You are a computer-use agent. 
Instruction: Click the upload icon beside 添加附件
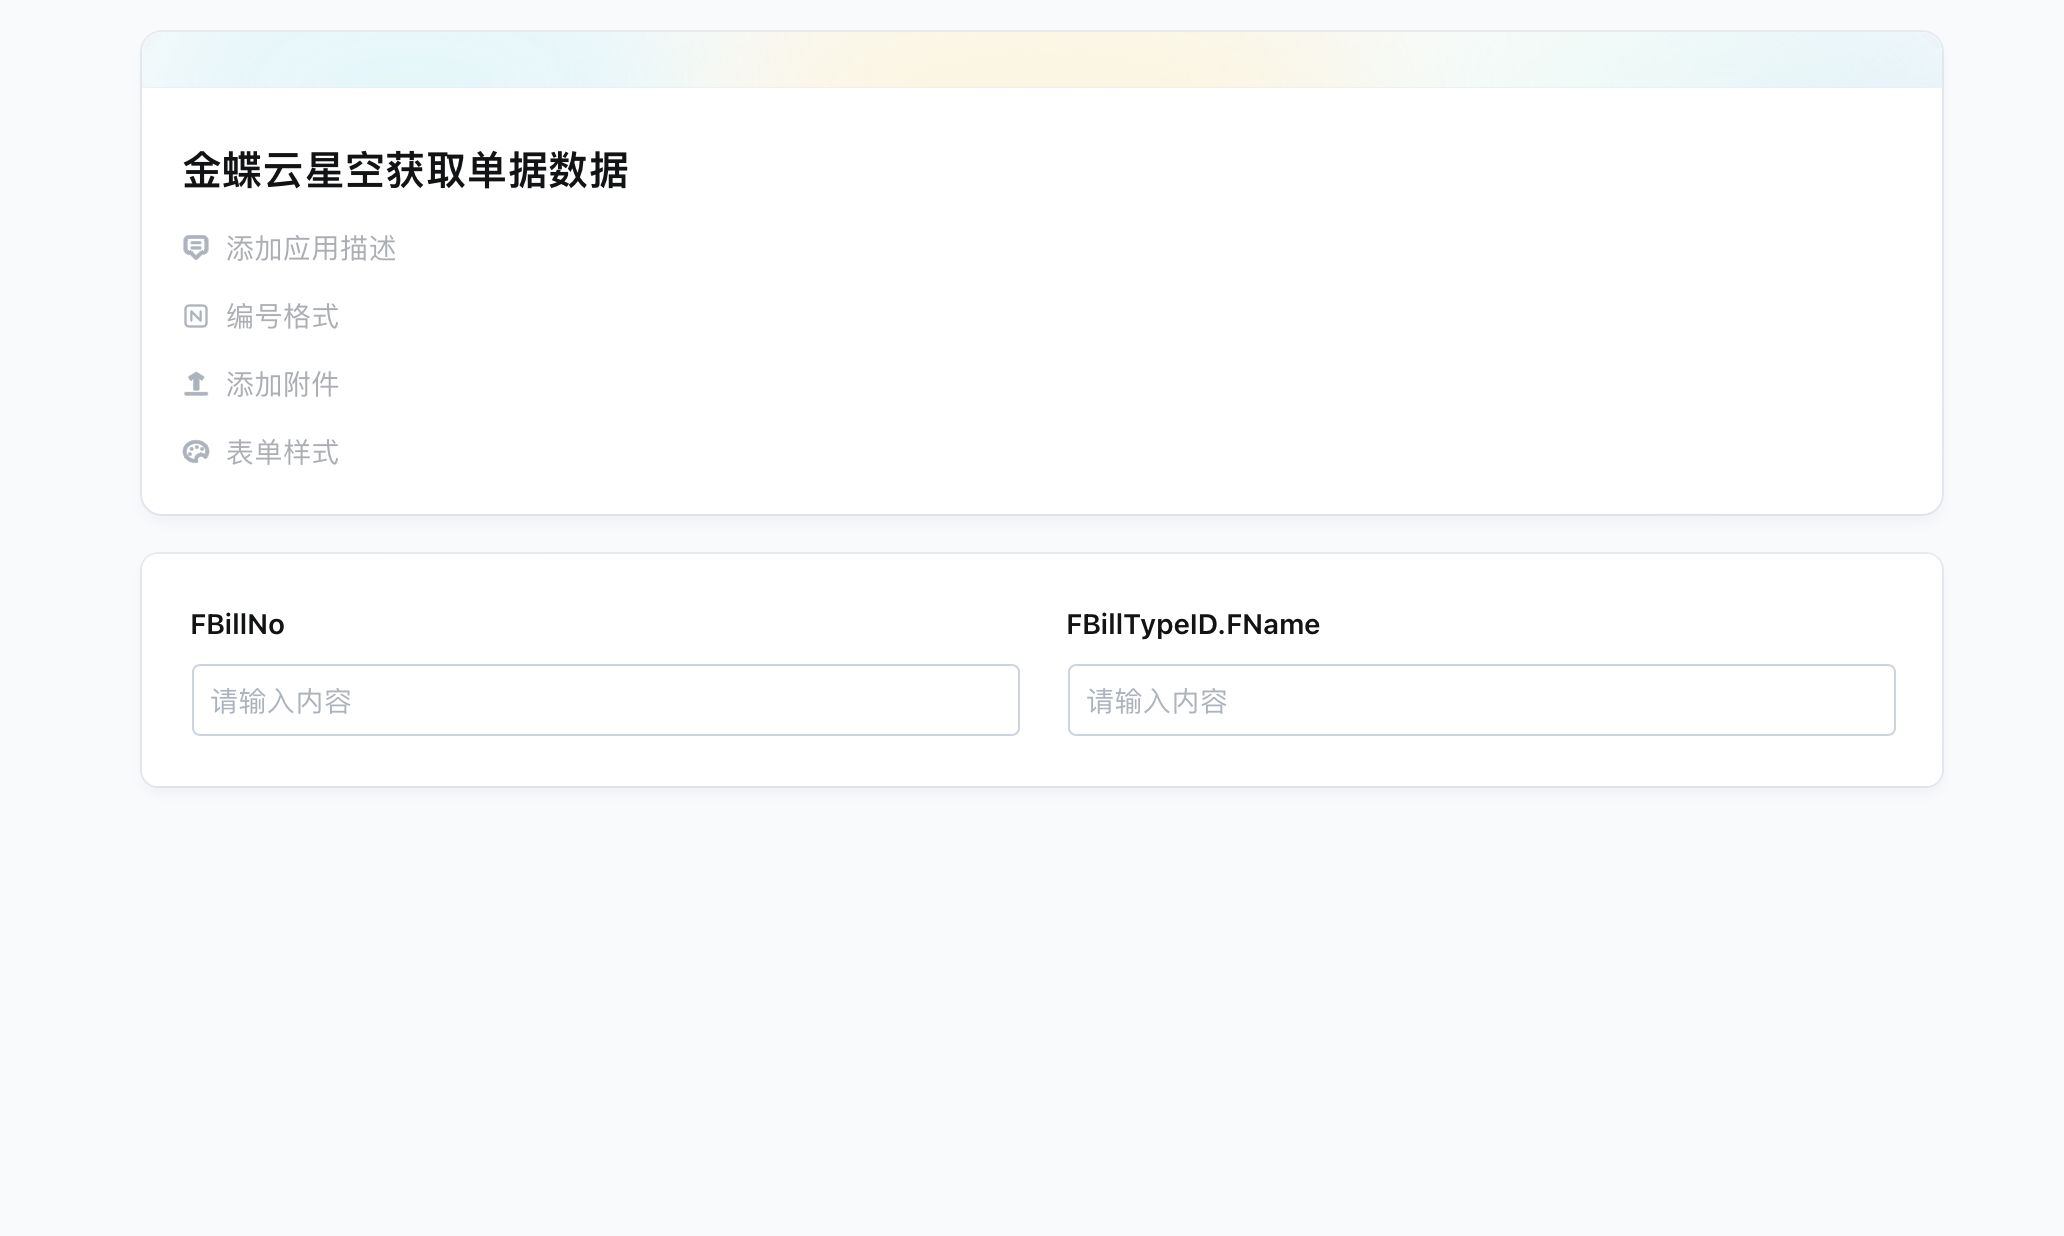(x=196, y=384)
